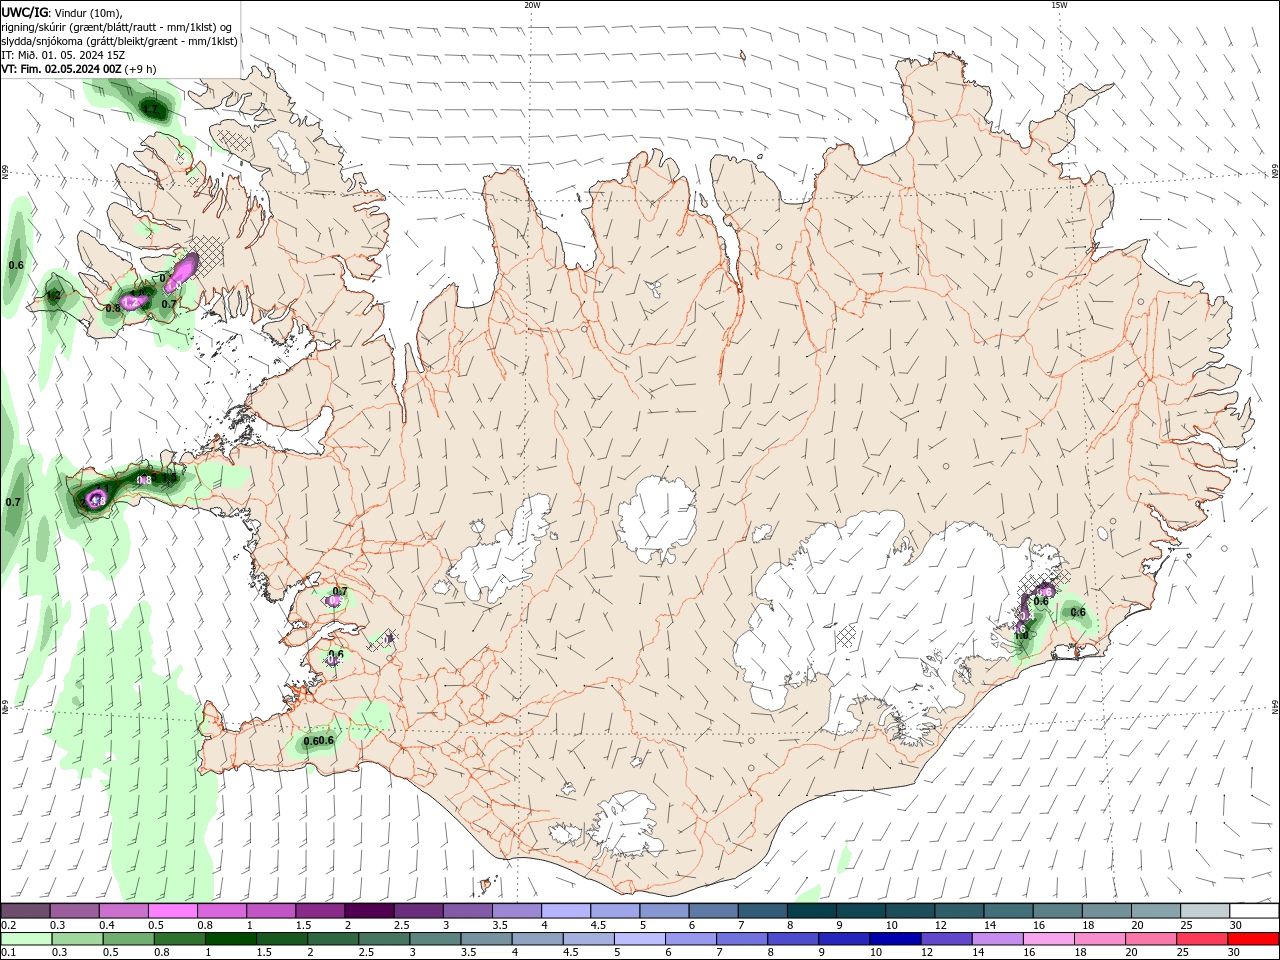Click the darkest green 1 rain scale swatch

230,939
